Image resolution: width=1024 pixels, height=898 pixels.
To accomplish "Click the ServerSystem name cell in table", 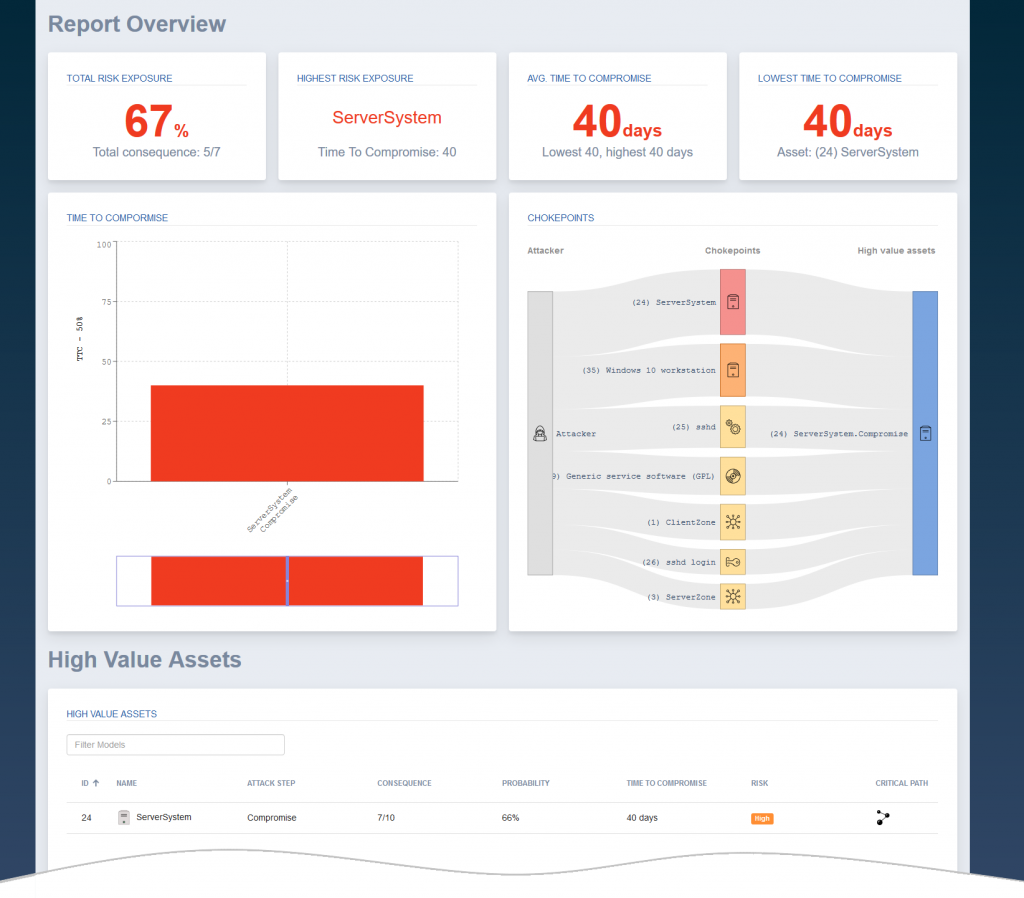I will point(163,817).
